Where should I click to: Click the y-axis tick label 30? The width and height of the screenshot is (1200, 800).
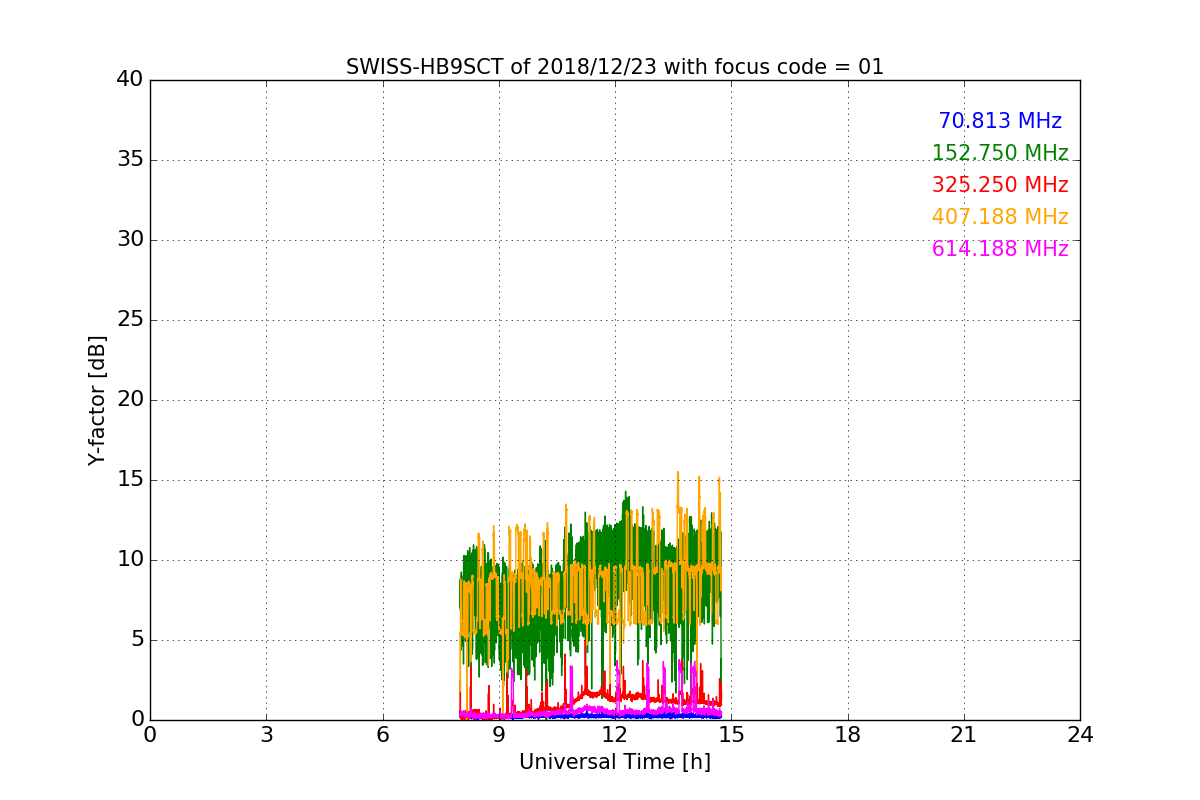pyautogui.click(x=130, y=240)
